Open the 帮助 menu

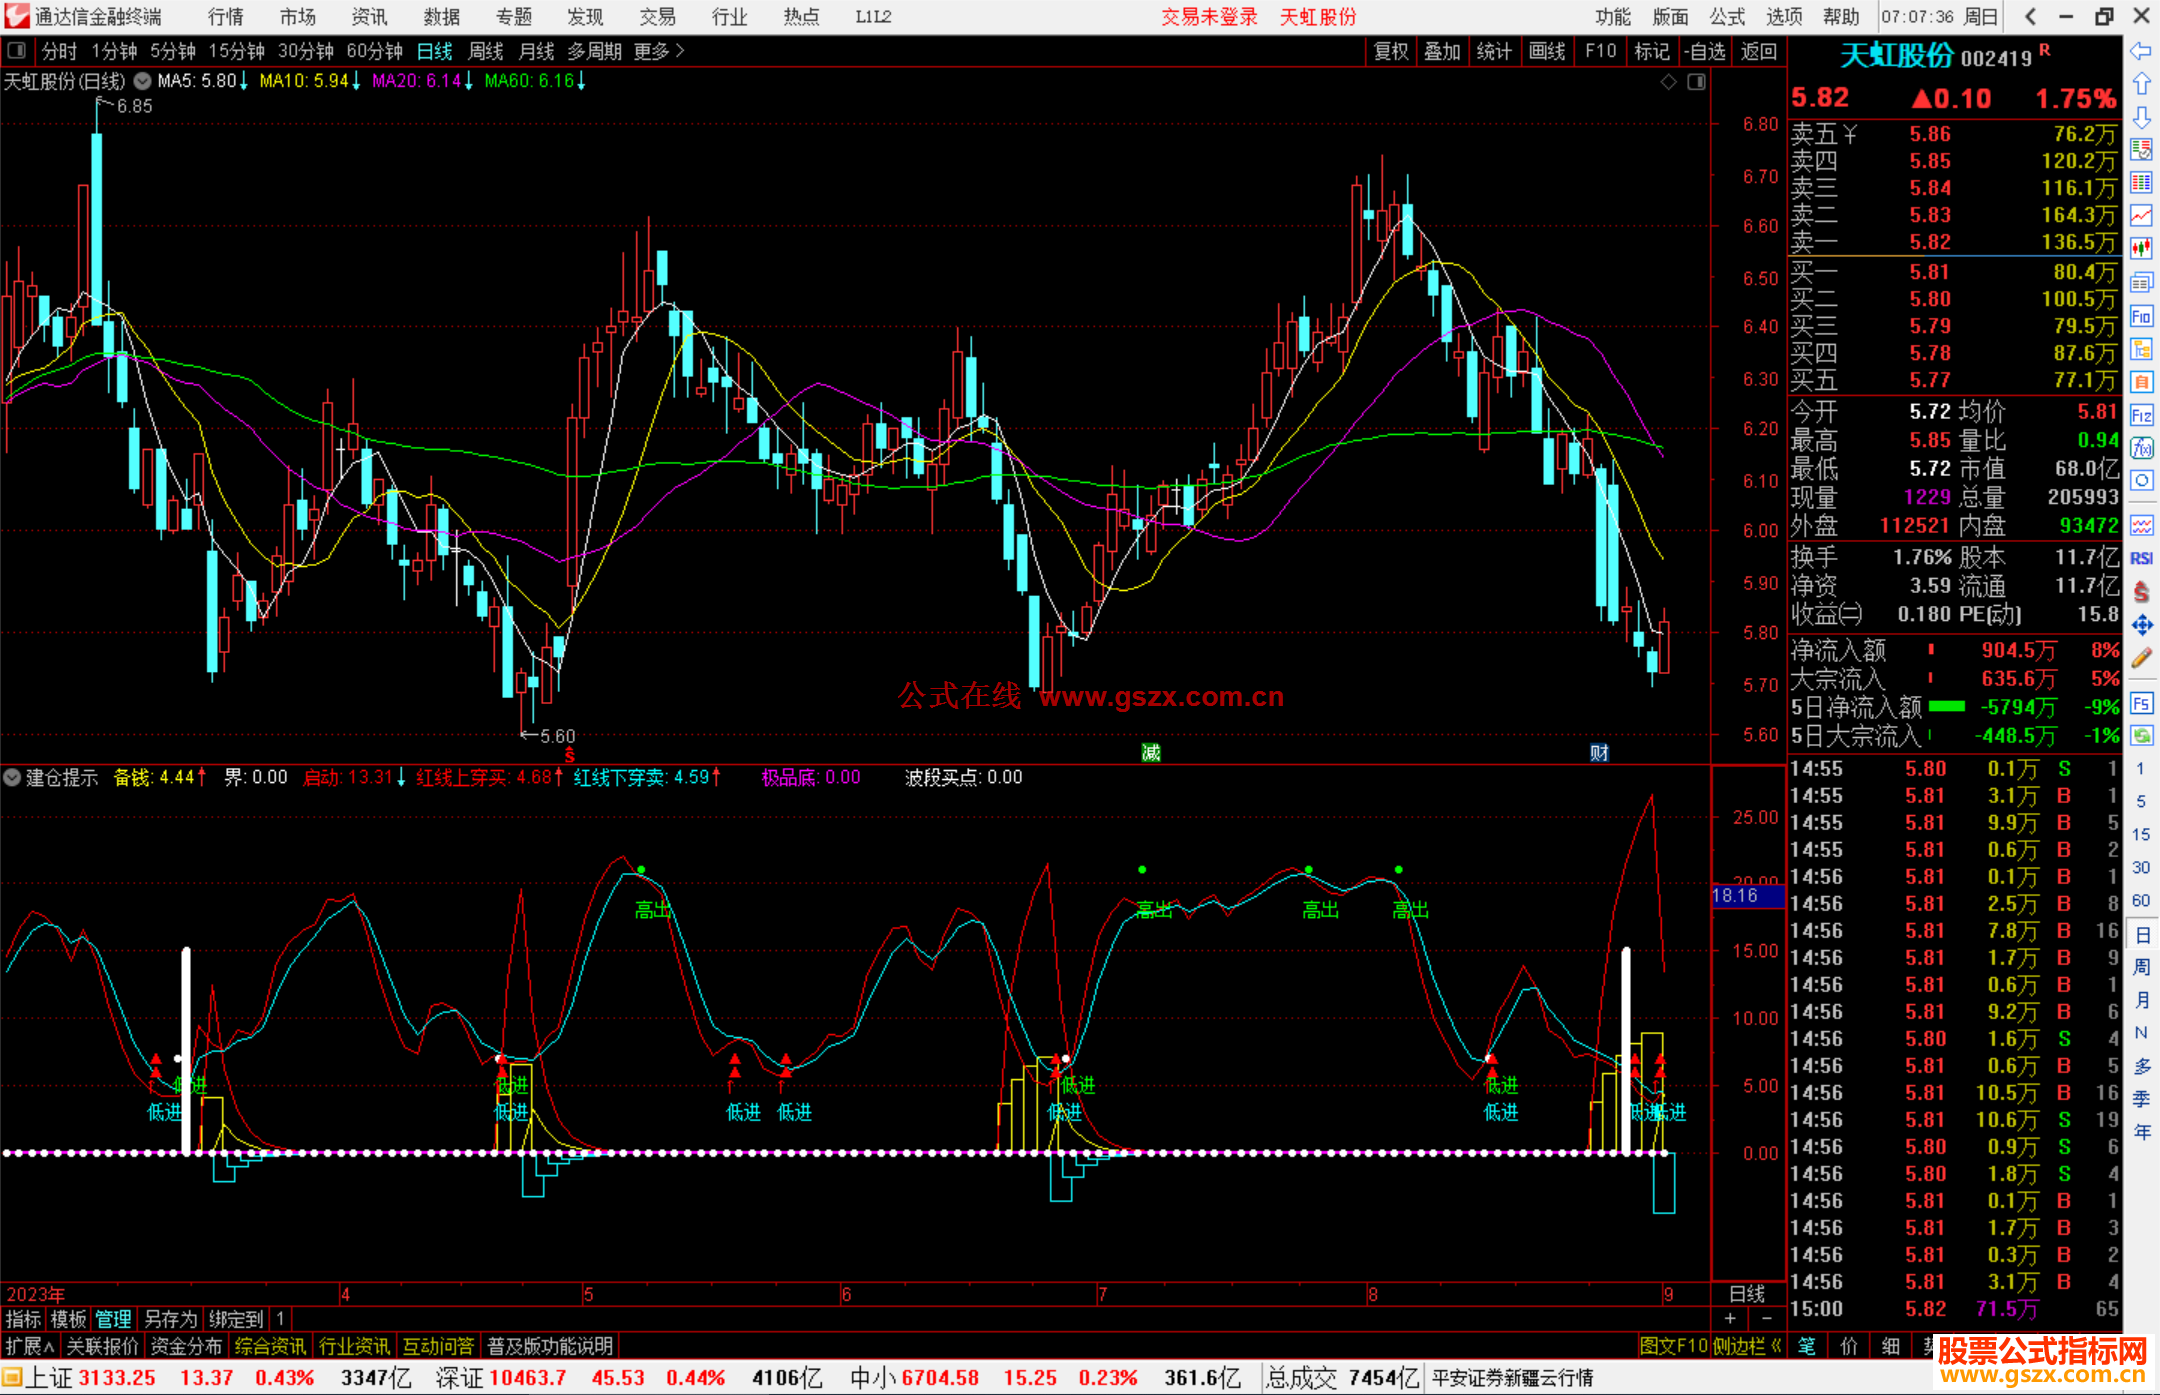tap(1841, 17)
